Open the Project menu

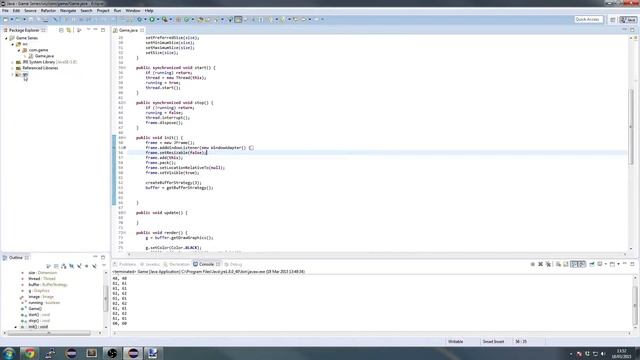pyautogui.click(x=103, y=11)
